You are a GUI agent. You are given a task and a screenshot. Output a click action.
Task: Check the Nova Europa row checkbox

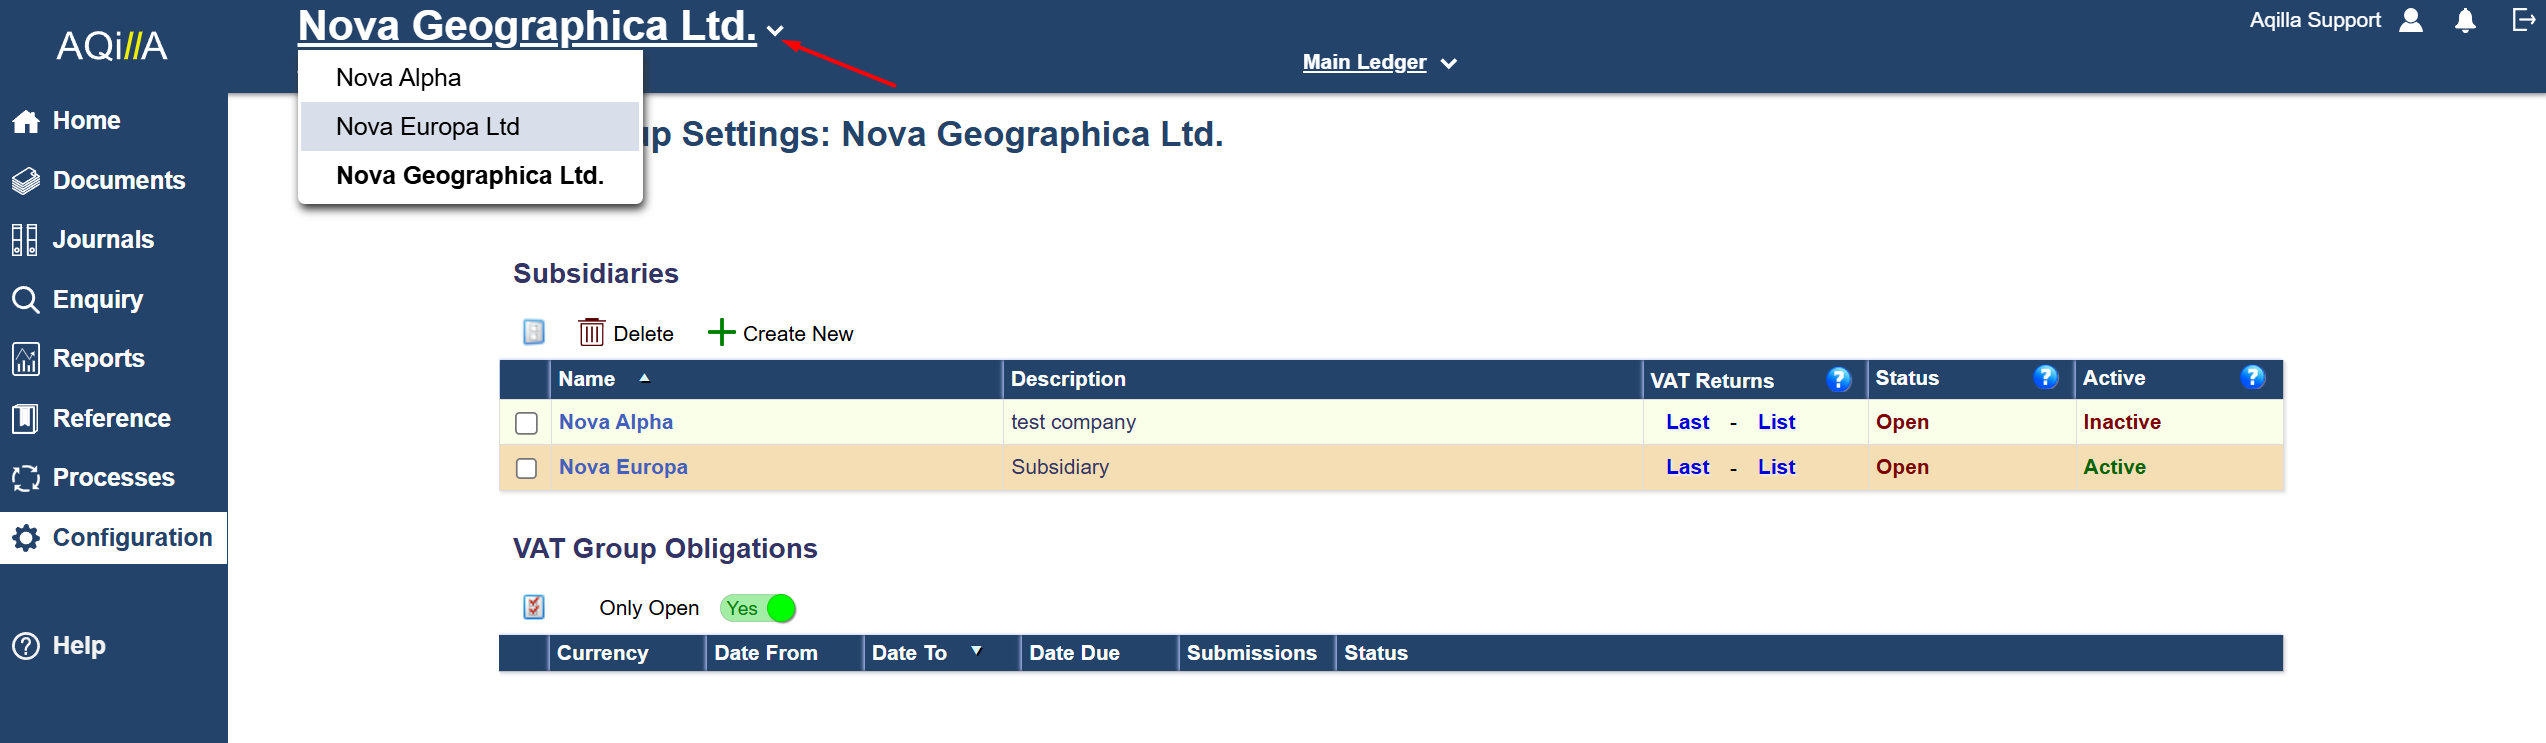(x=527, y=468)
